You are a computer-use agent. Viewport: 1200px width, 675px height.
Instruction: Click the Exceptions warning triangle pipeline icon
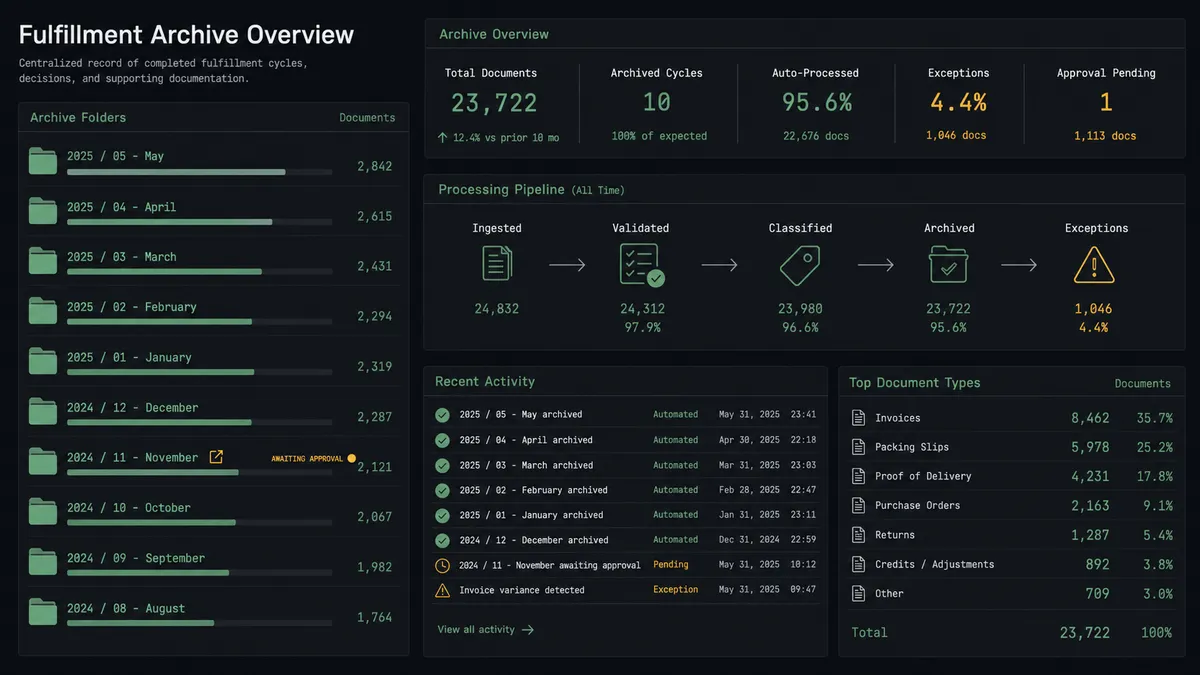[x=1094, y=265]
